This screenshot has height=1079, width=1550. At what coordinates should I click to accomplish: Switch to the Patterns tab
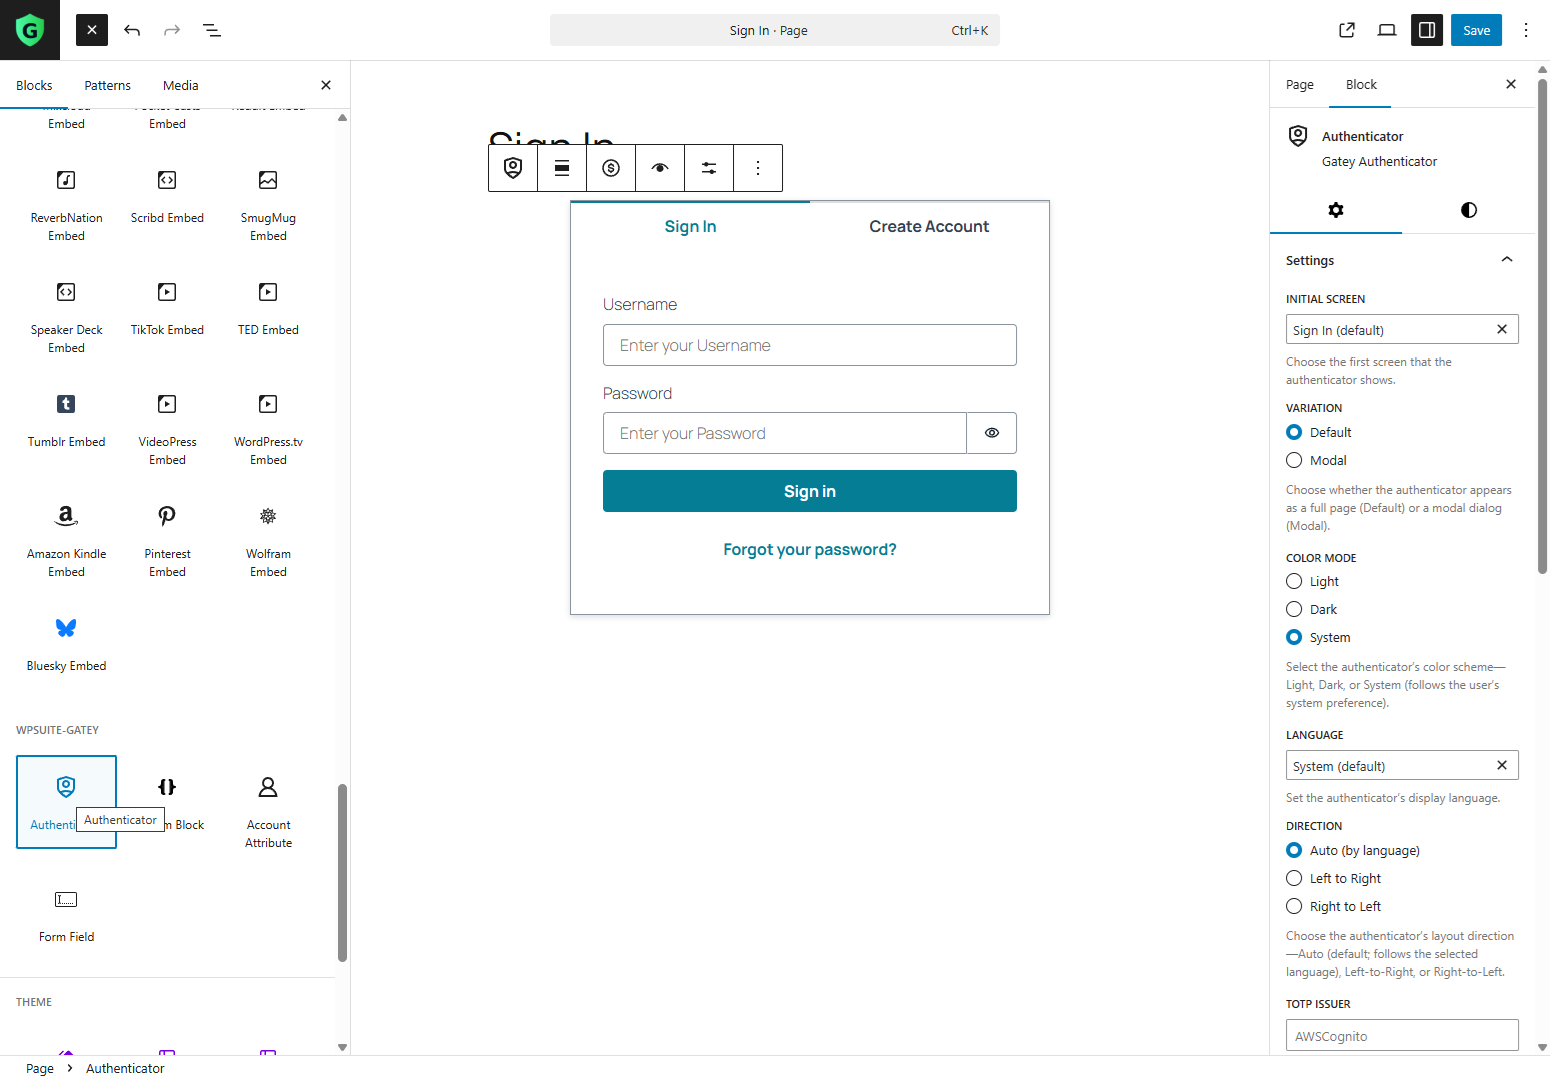click(107, 85)
